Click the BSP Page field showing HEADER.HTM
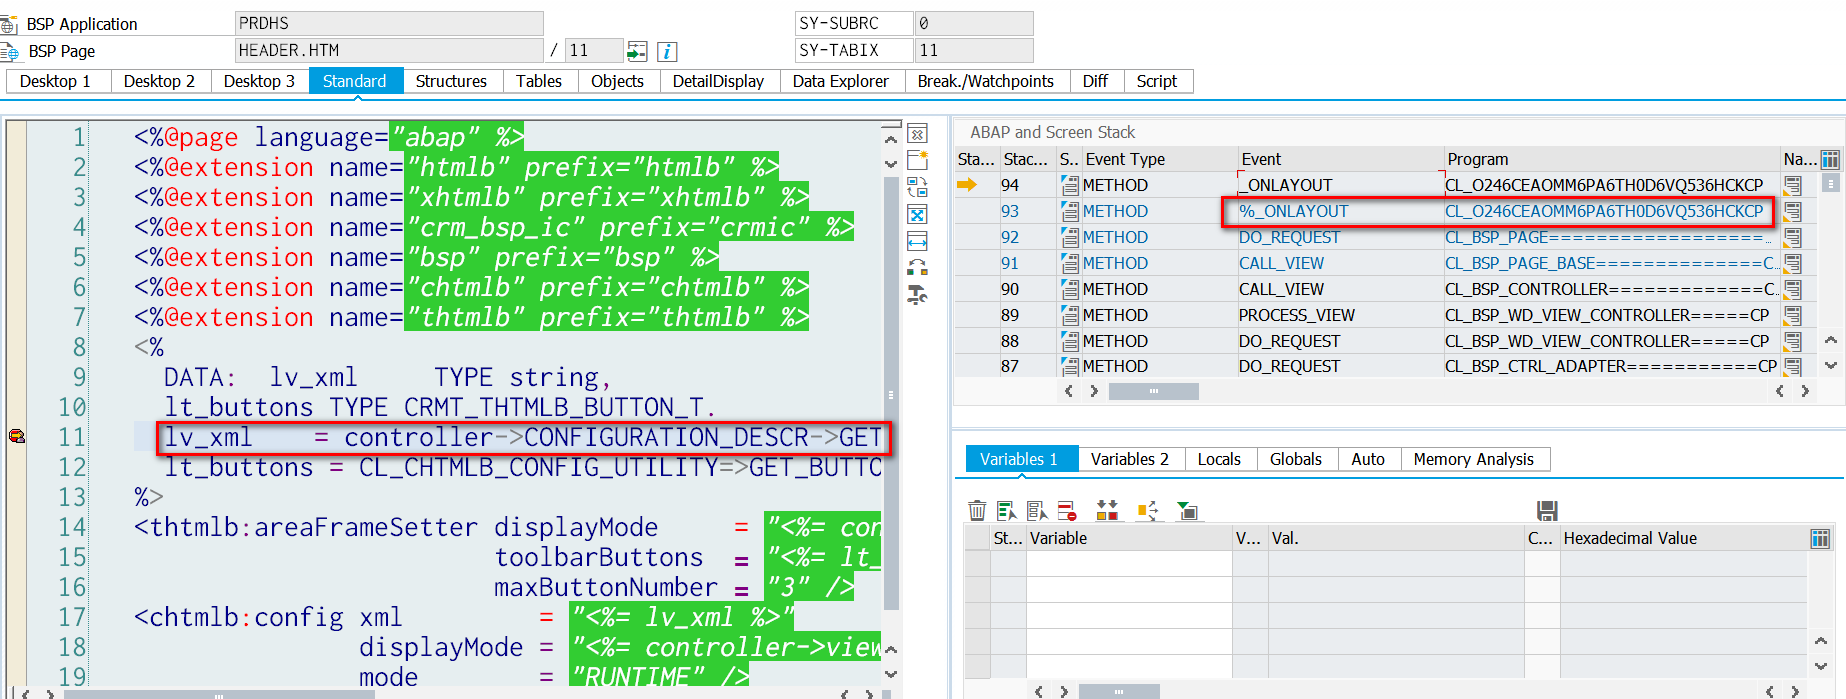Screen dimensions: 1846x699 point(389,50)
